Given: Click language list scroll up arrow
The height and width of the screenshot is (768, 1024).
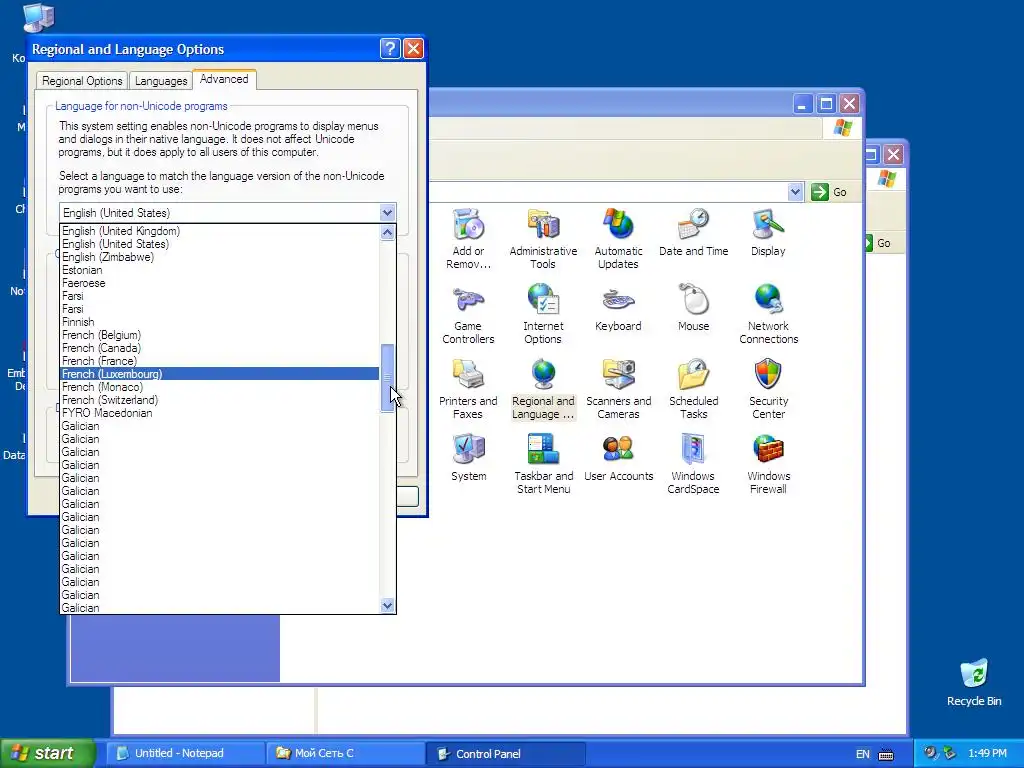Looking at the screenshot, I should tap(387, 232).
